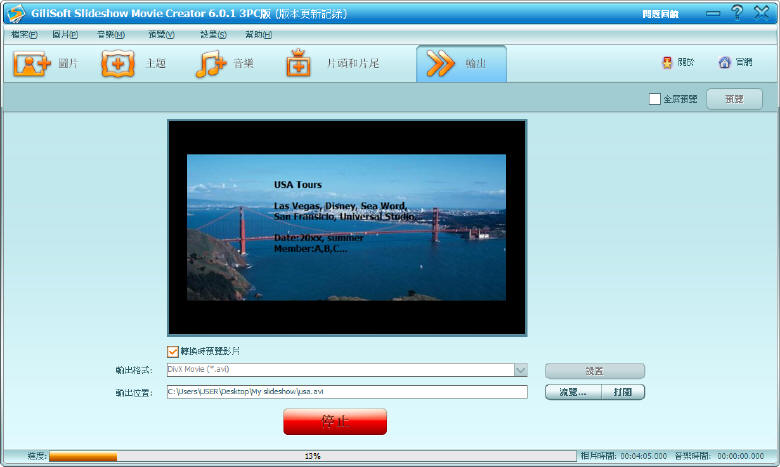Open the 效果 (Effects) menu
Screen dimensions: 780x467
(x=212, y=35)
